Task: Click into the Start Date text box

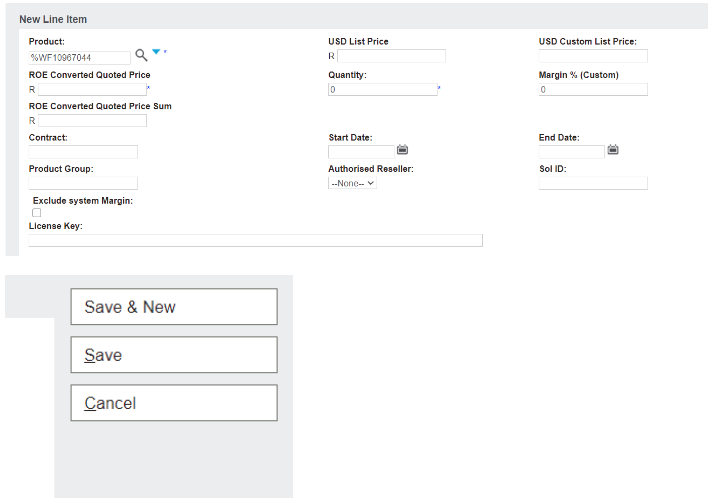Action: (x=361, y=152)
